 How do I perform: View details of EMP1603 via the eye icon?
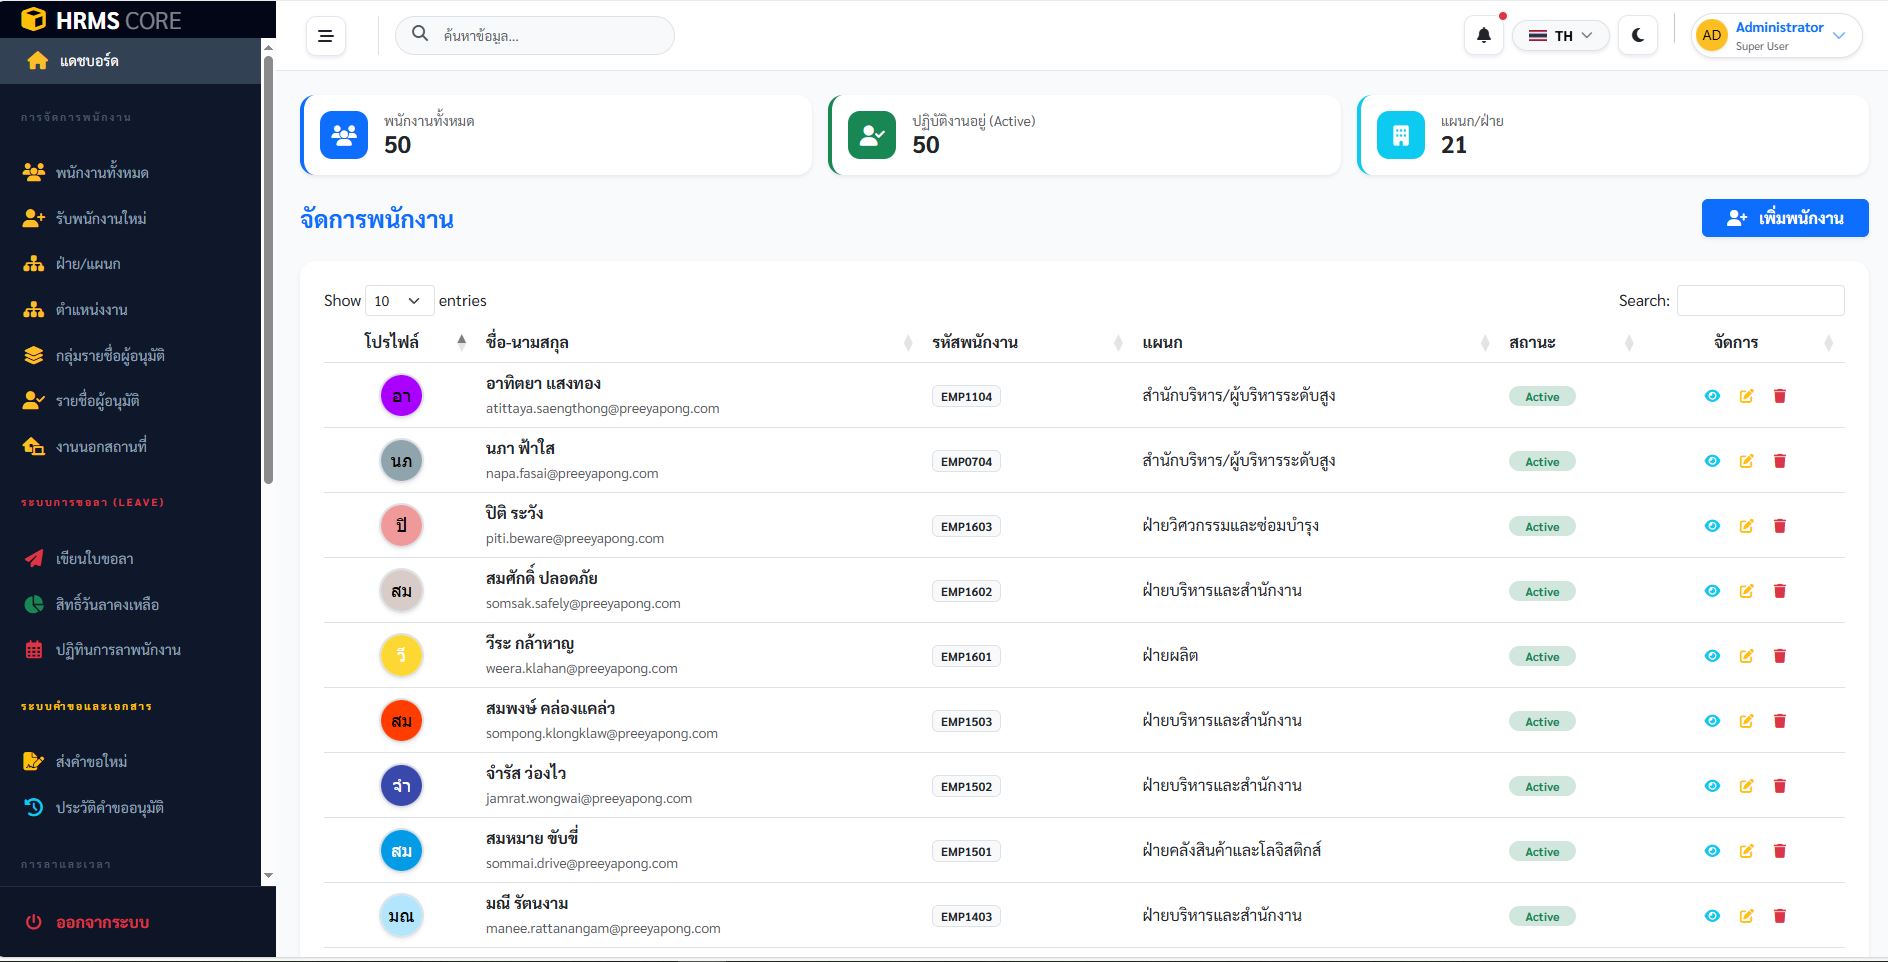(1712, 526)
